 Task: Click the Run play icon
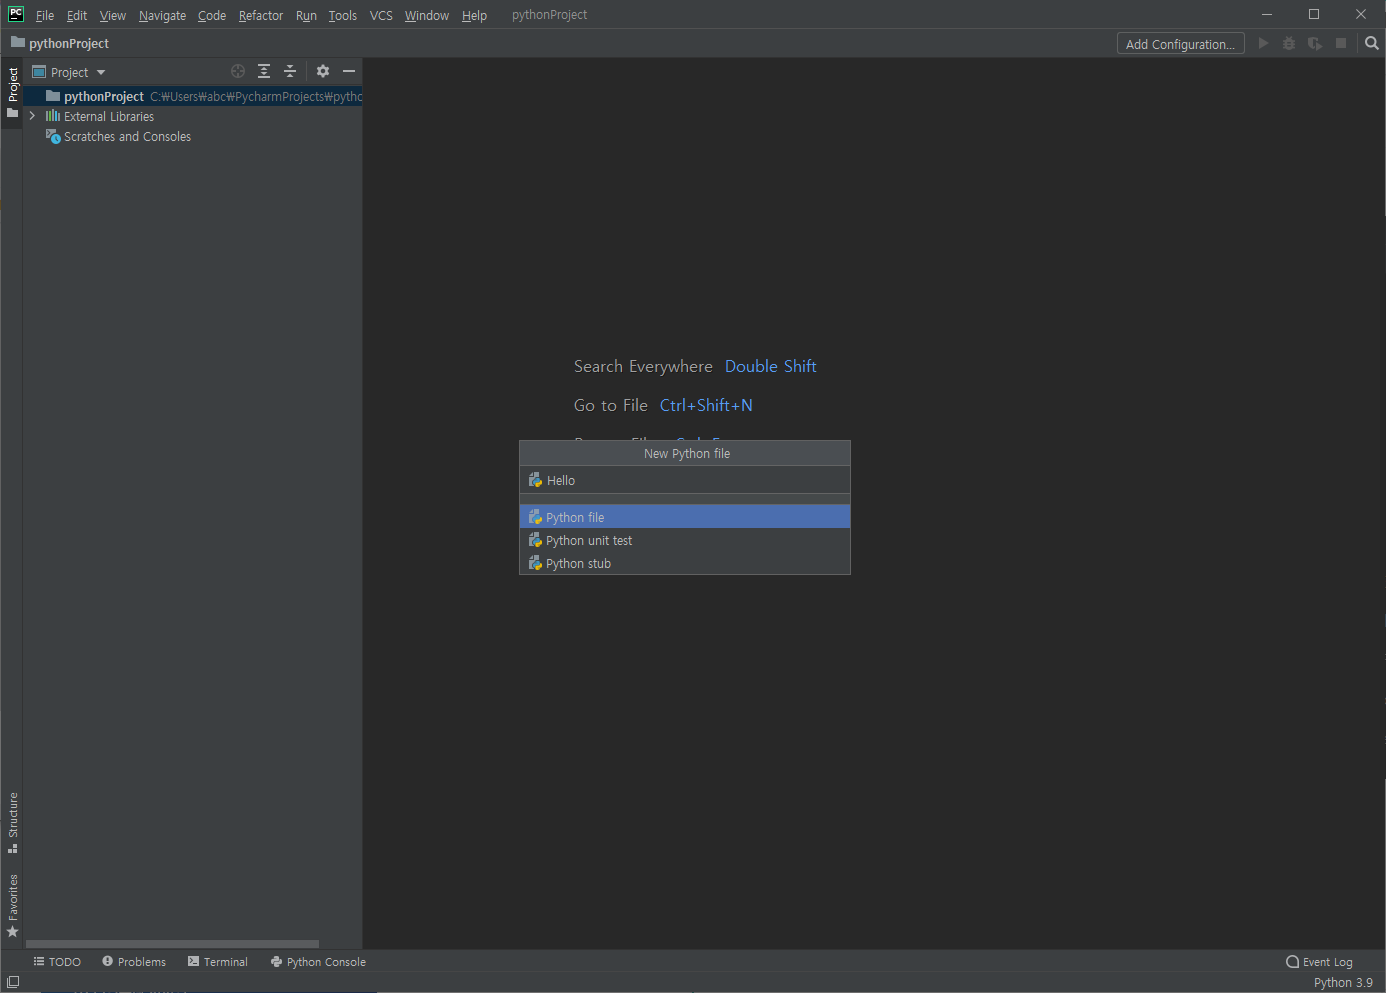1264,43
